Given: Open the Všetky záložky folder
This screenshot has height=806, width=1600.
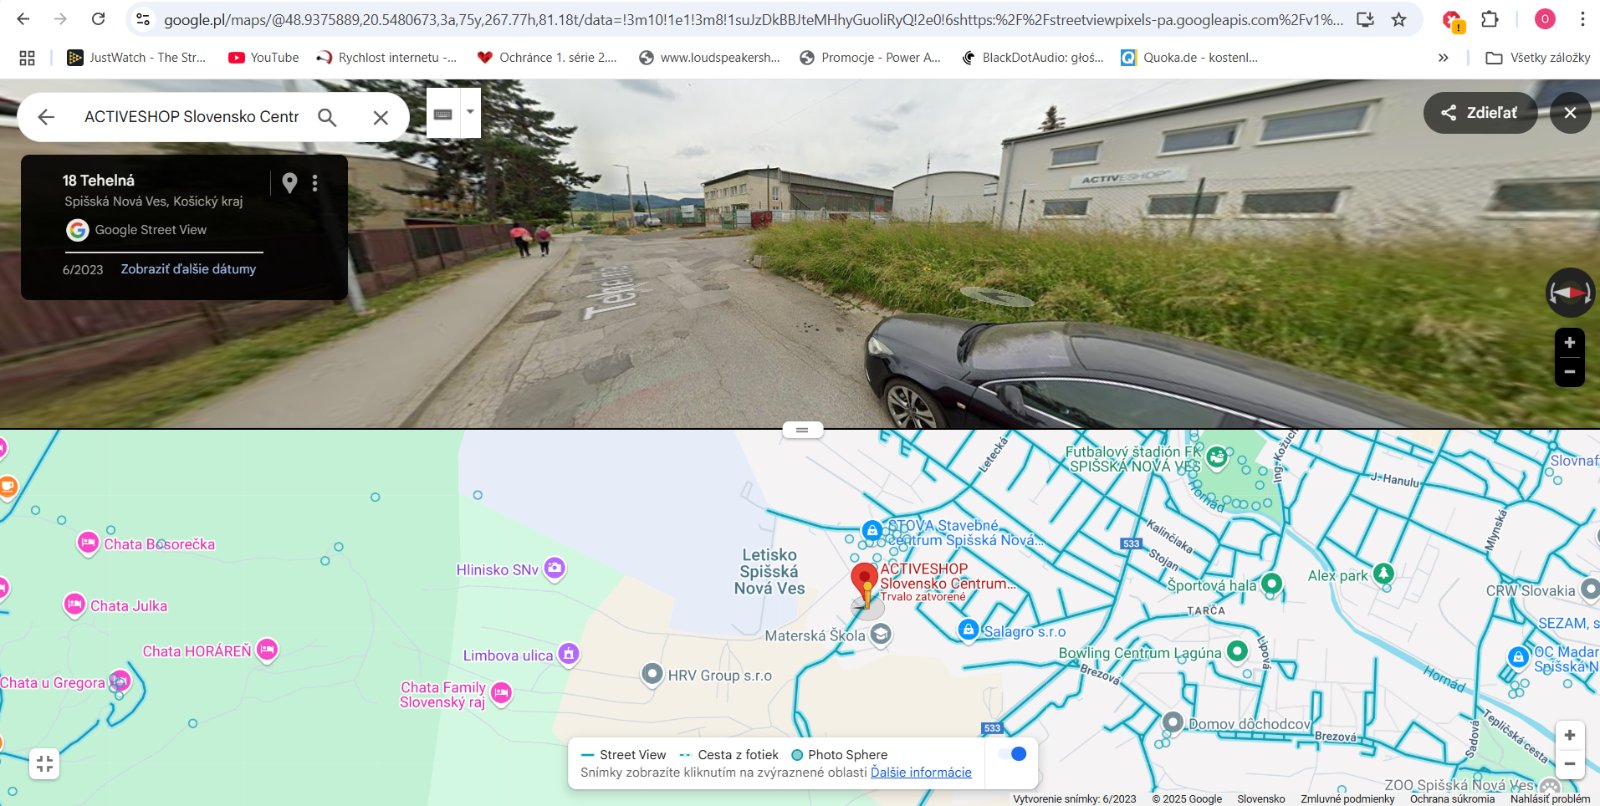Looking at the screenshot, I should [x=1538, y=58].
